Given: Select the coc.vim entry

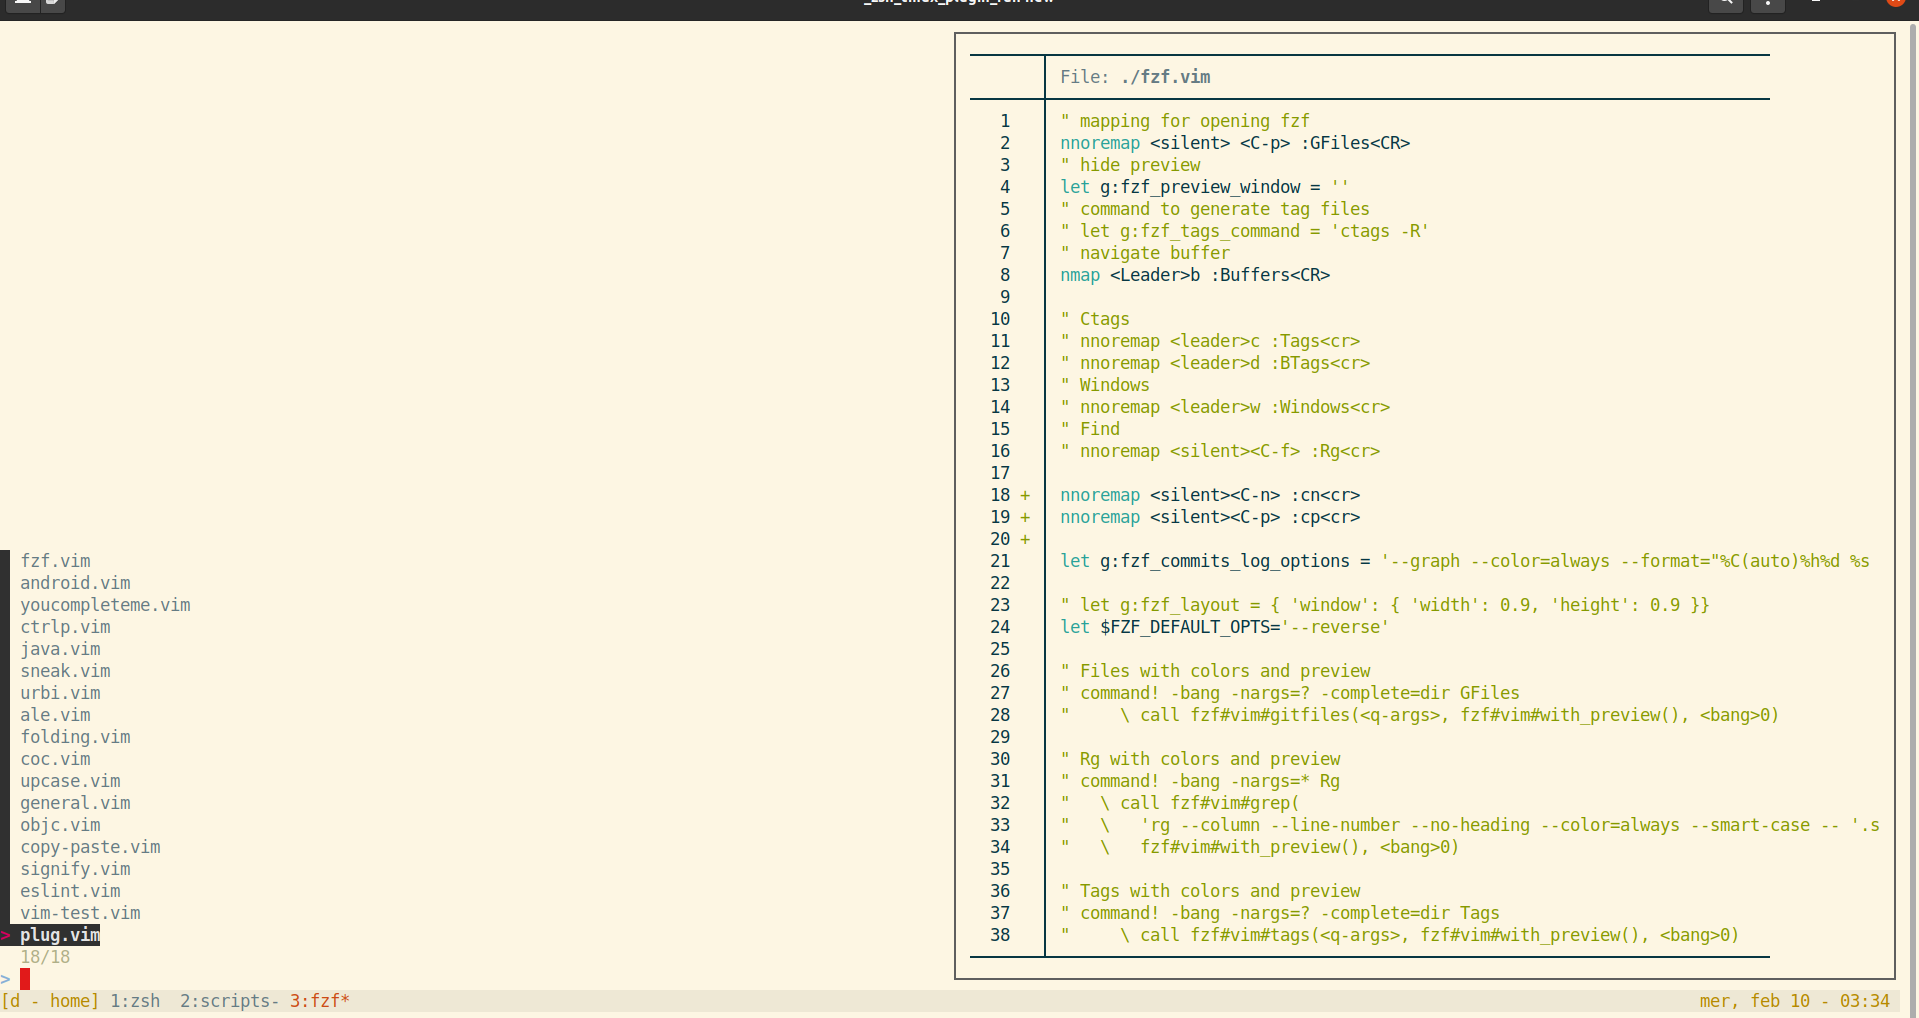Looking at the screenshot, I should coord(55,759).
